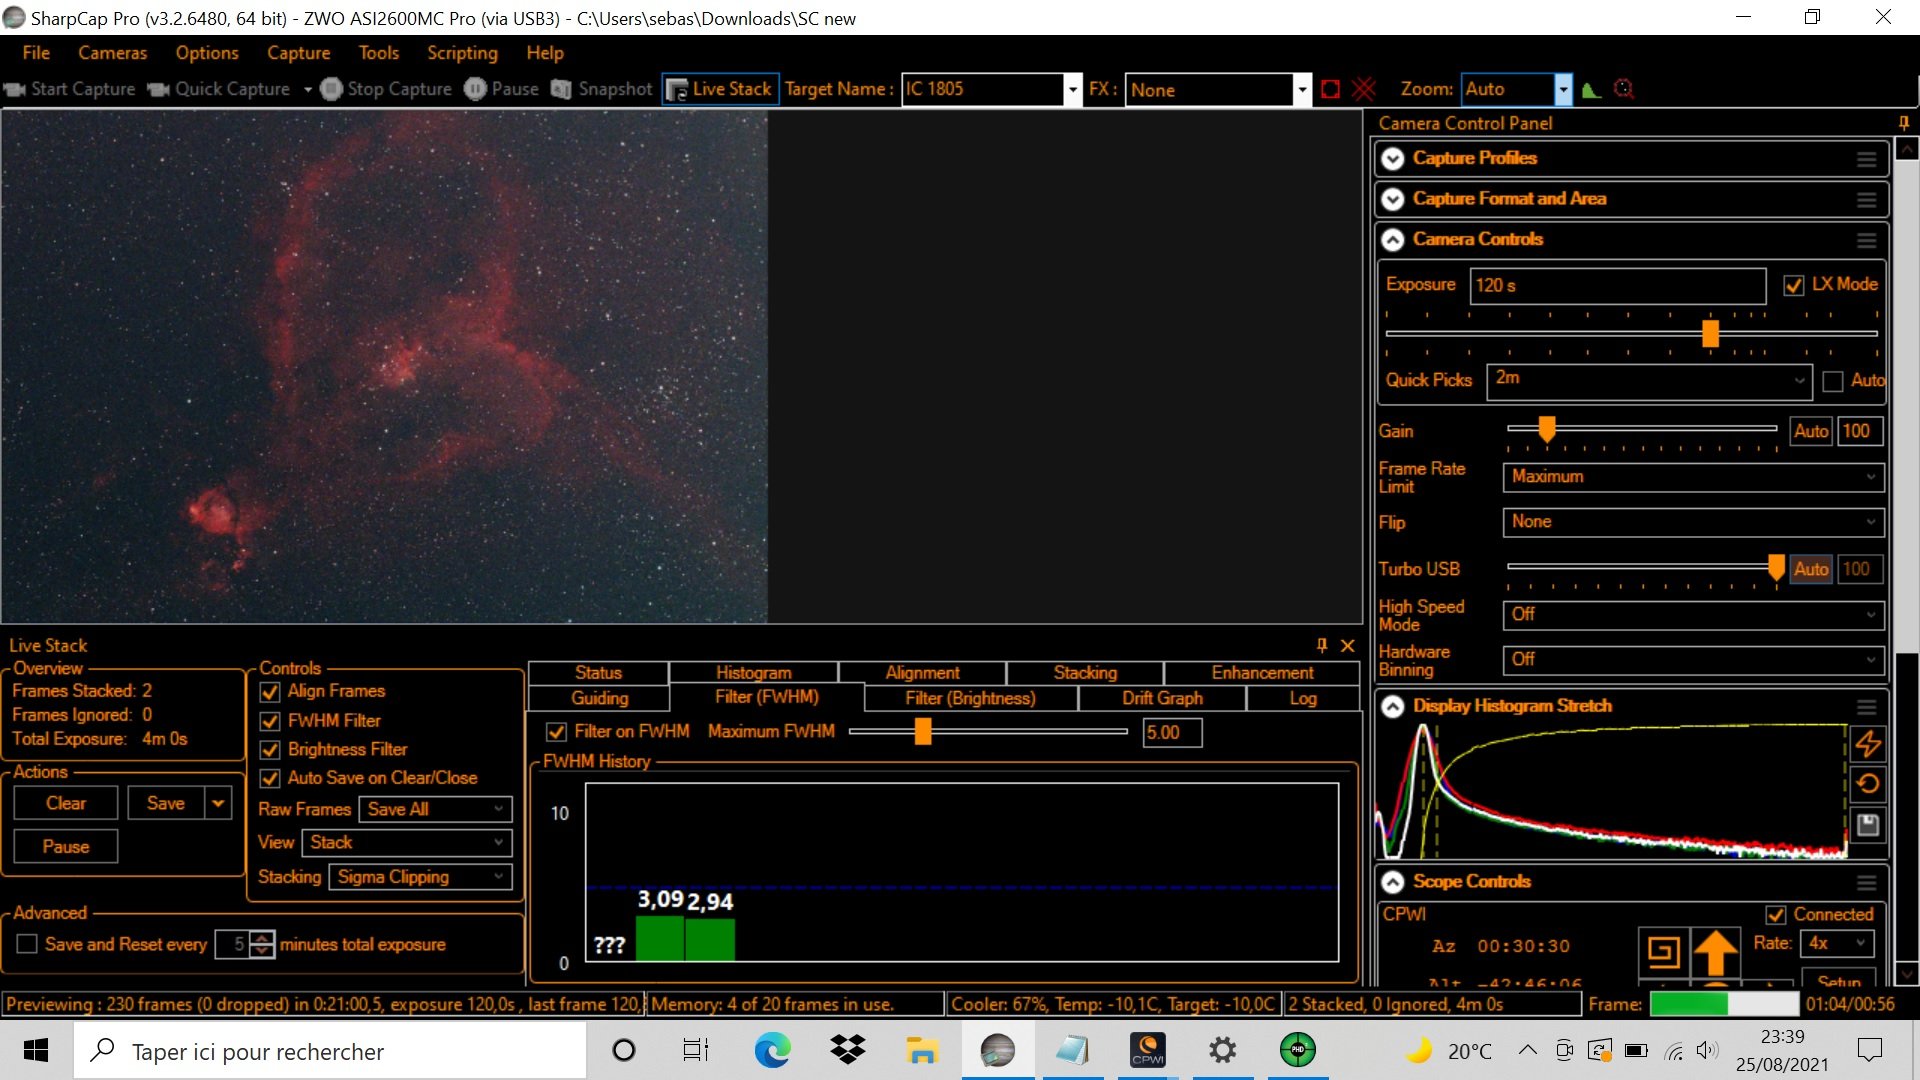Open the Capture Profiles hamburger menu

[x=1866, y=159]
